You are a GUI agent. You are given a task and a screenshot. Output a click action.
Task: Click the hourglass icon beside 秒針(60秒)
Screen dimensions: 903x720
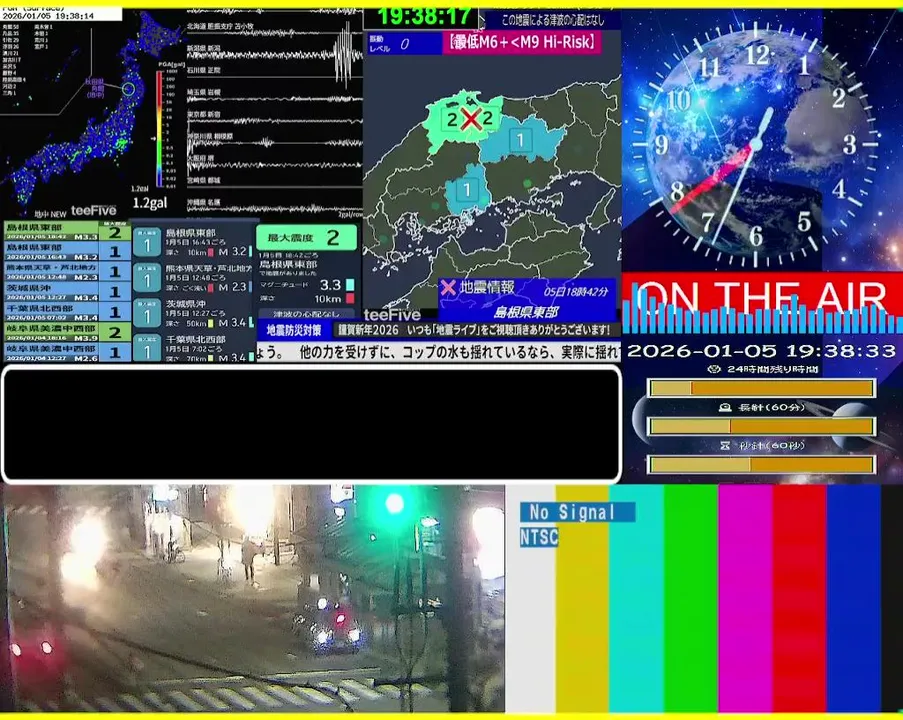pyautogui.click(x=725, y=445)
